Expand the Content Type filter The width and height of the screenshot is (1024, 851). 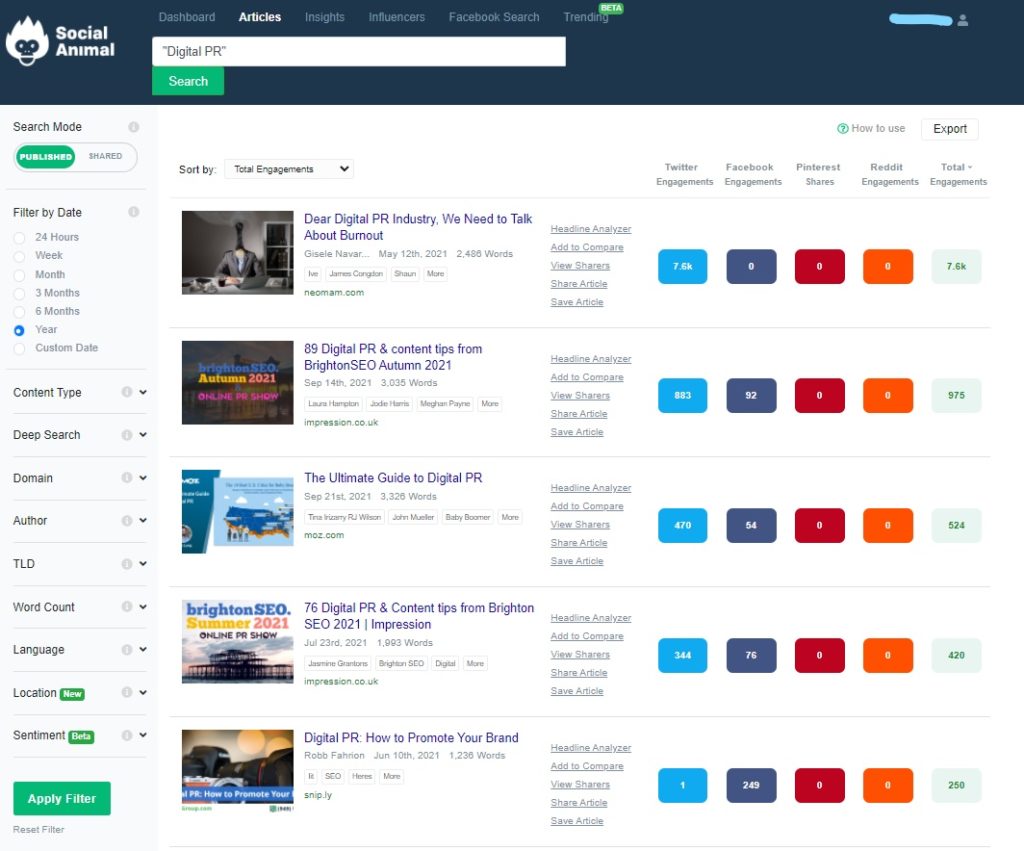pyautogui.click(x=143, y=392)
